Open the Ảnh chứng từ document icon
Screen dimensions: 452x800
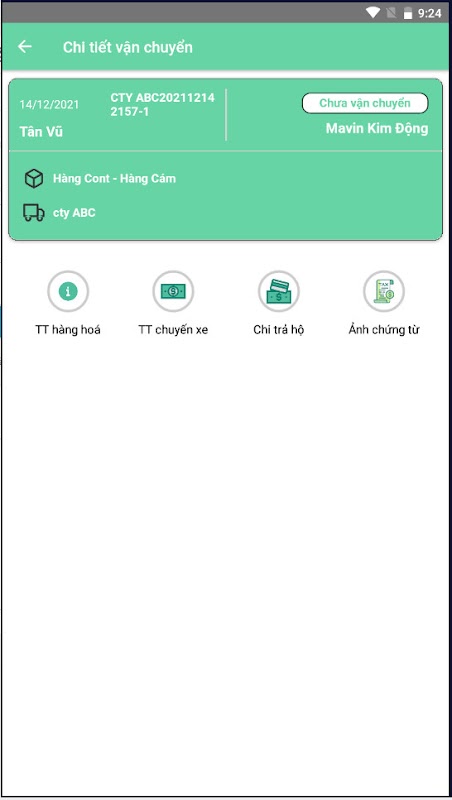(x=384, y=291)
